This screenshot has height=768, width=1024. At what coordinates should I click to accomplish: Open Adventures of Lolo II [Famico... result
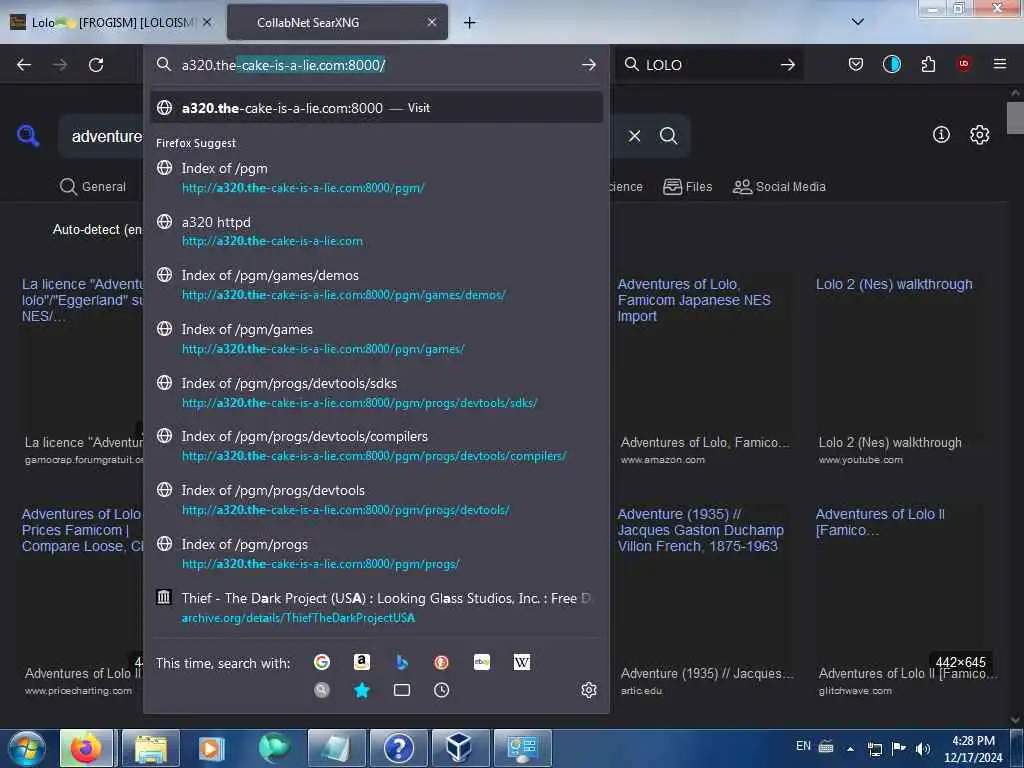880,522
